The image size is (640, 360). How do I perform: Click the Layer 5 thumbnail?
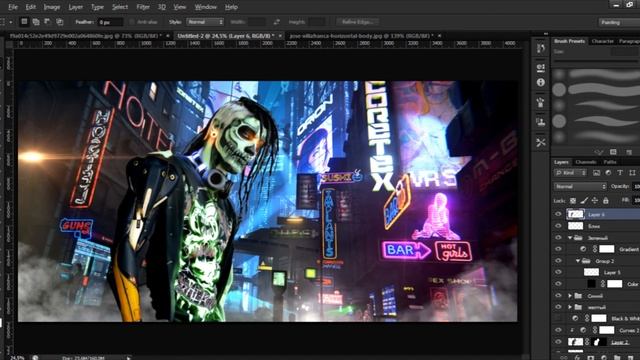[x=591, y=272]
